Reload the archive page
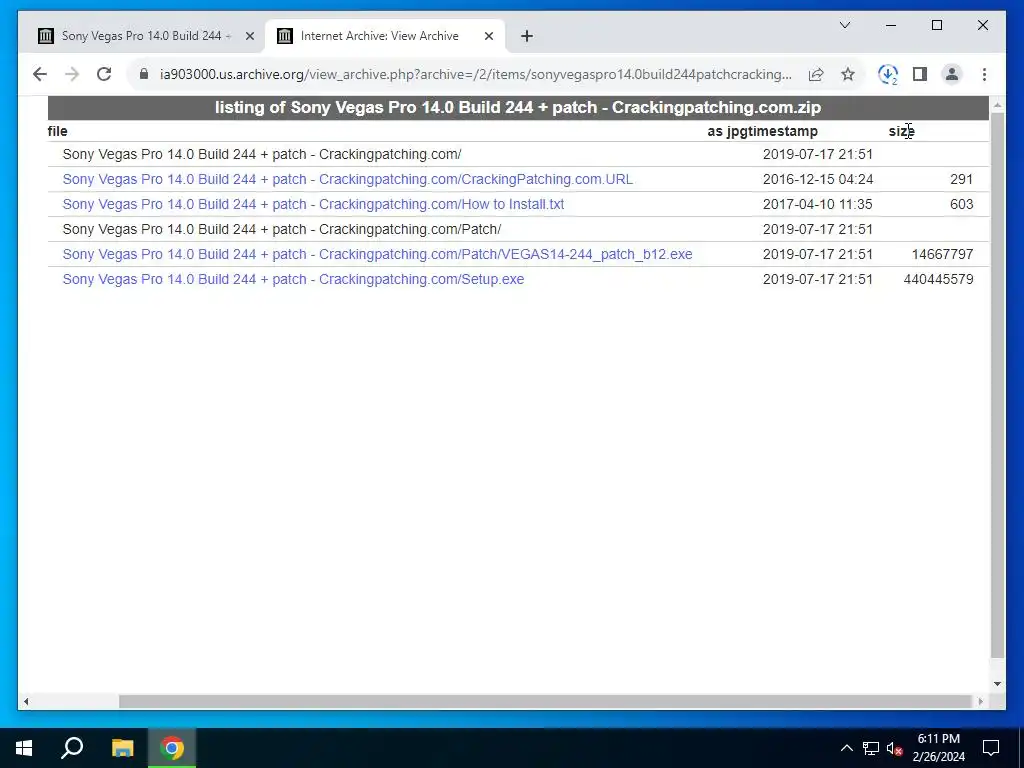The image size is (1024, 768). pyautogui.click(x=104, y=74)
